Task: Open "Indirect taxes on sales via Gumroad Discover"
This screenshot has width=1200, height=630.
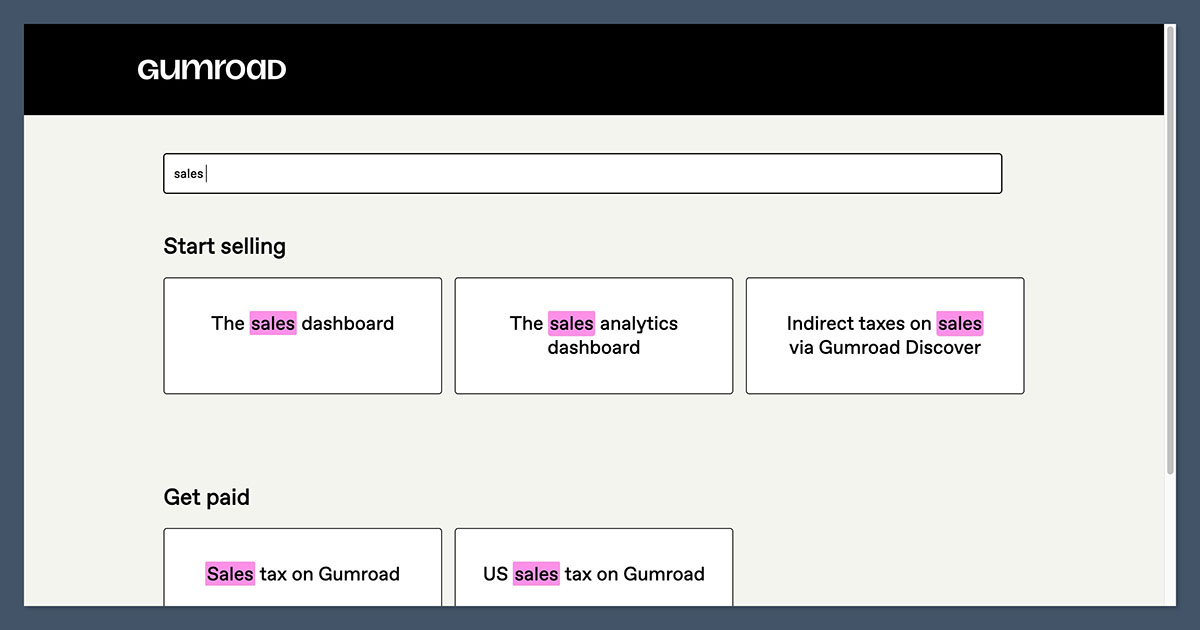Action: coord(885,336)
